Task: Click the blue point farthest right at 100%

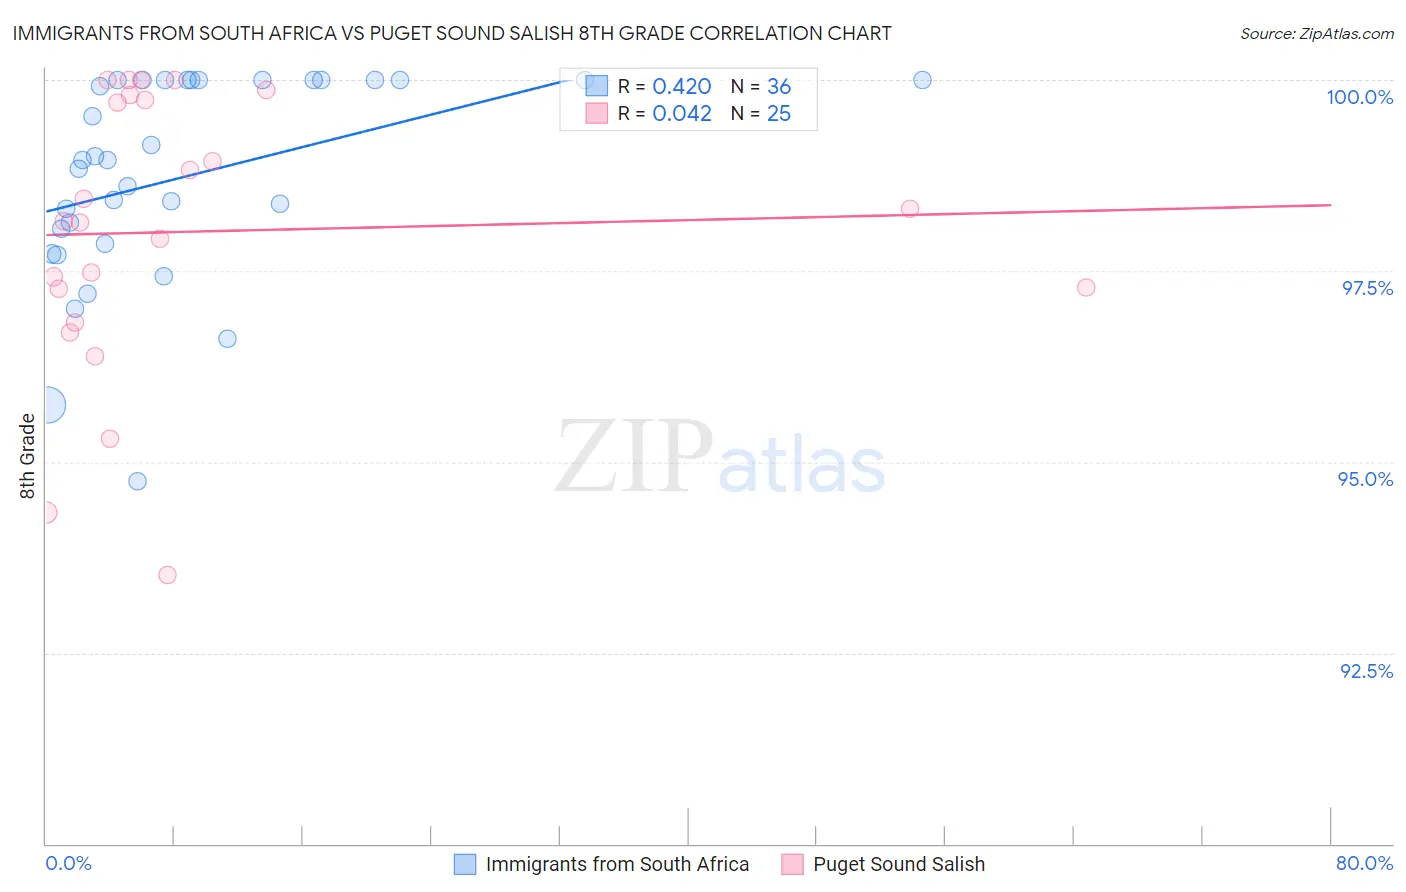Action: [x=922, y=80]
